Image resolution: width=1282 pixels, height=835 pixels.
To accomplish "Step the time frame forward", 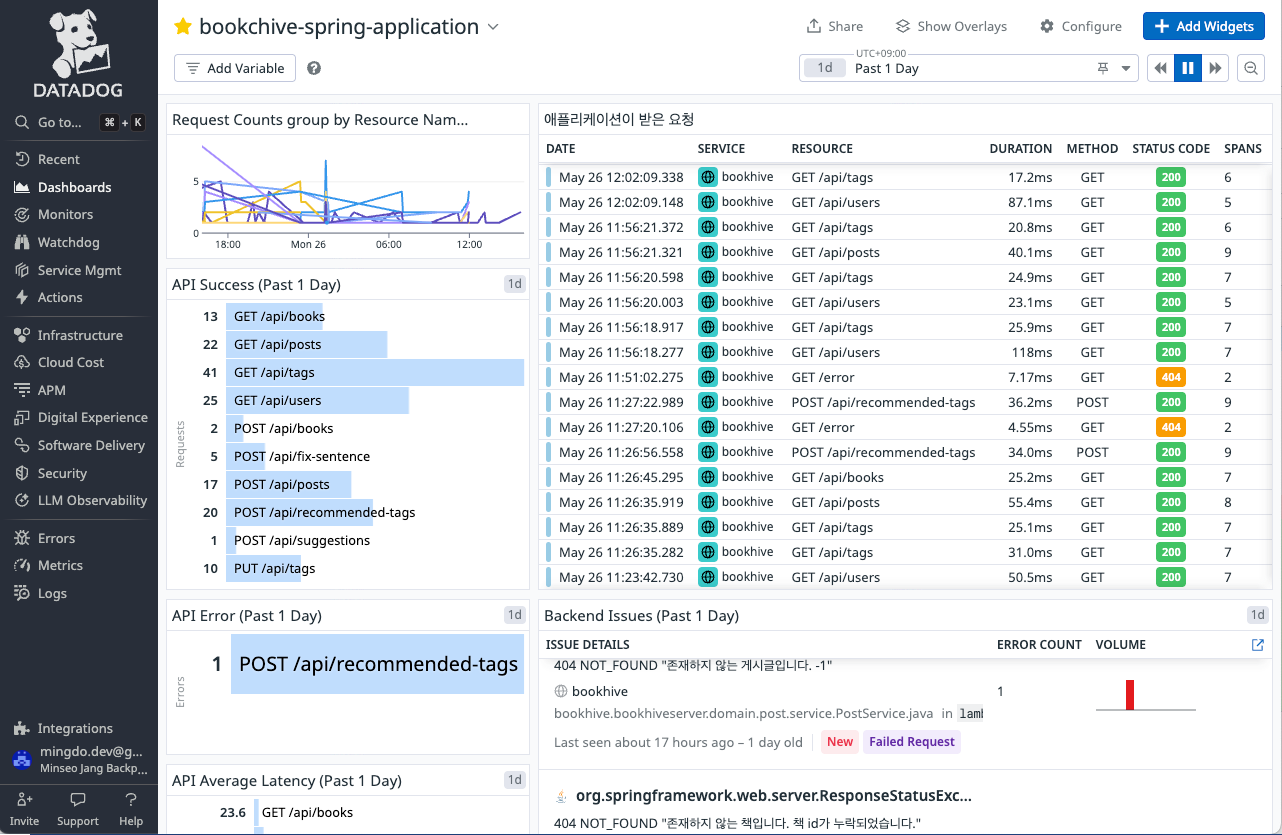I will 1215,68.
